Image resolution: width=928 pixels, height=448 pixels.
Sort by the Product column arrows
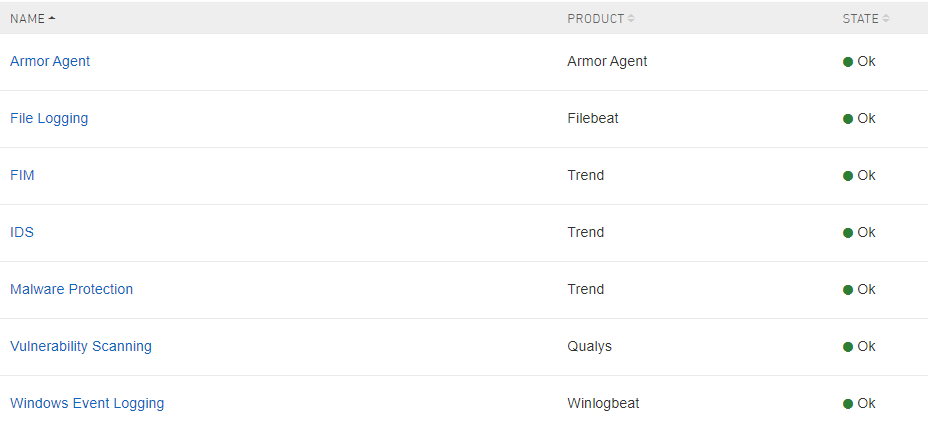(631, 19)
